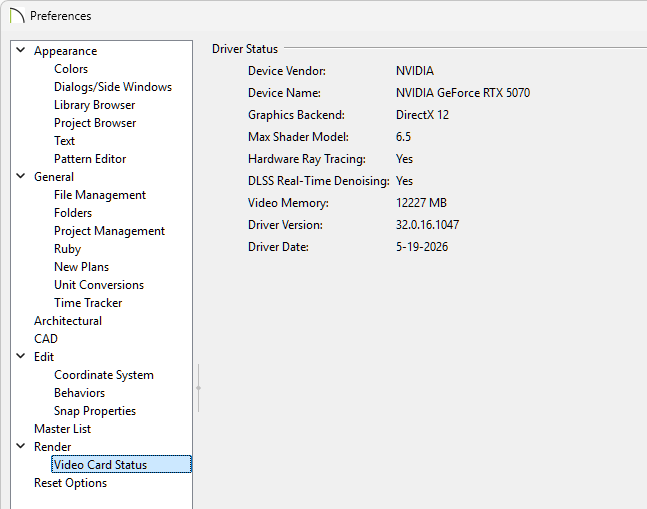Click the Preferences window app icon
The height and width of the screenshot is (509, 647).
17,16
